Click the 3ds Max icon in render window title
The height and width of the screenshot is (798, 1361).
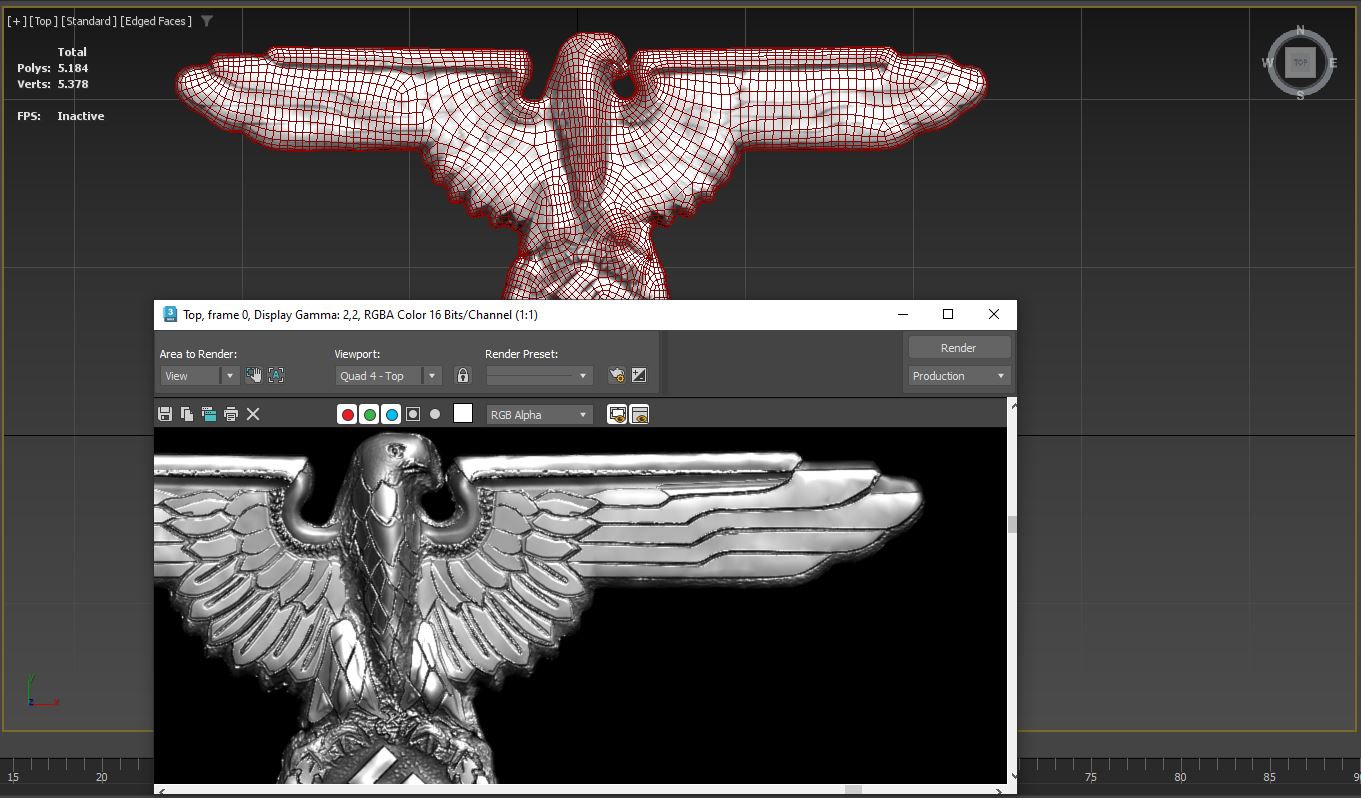pos(170,314)
